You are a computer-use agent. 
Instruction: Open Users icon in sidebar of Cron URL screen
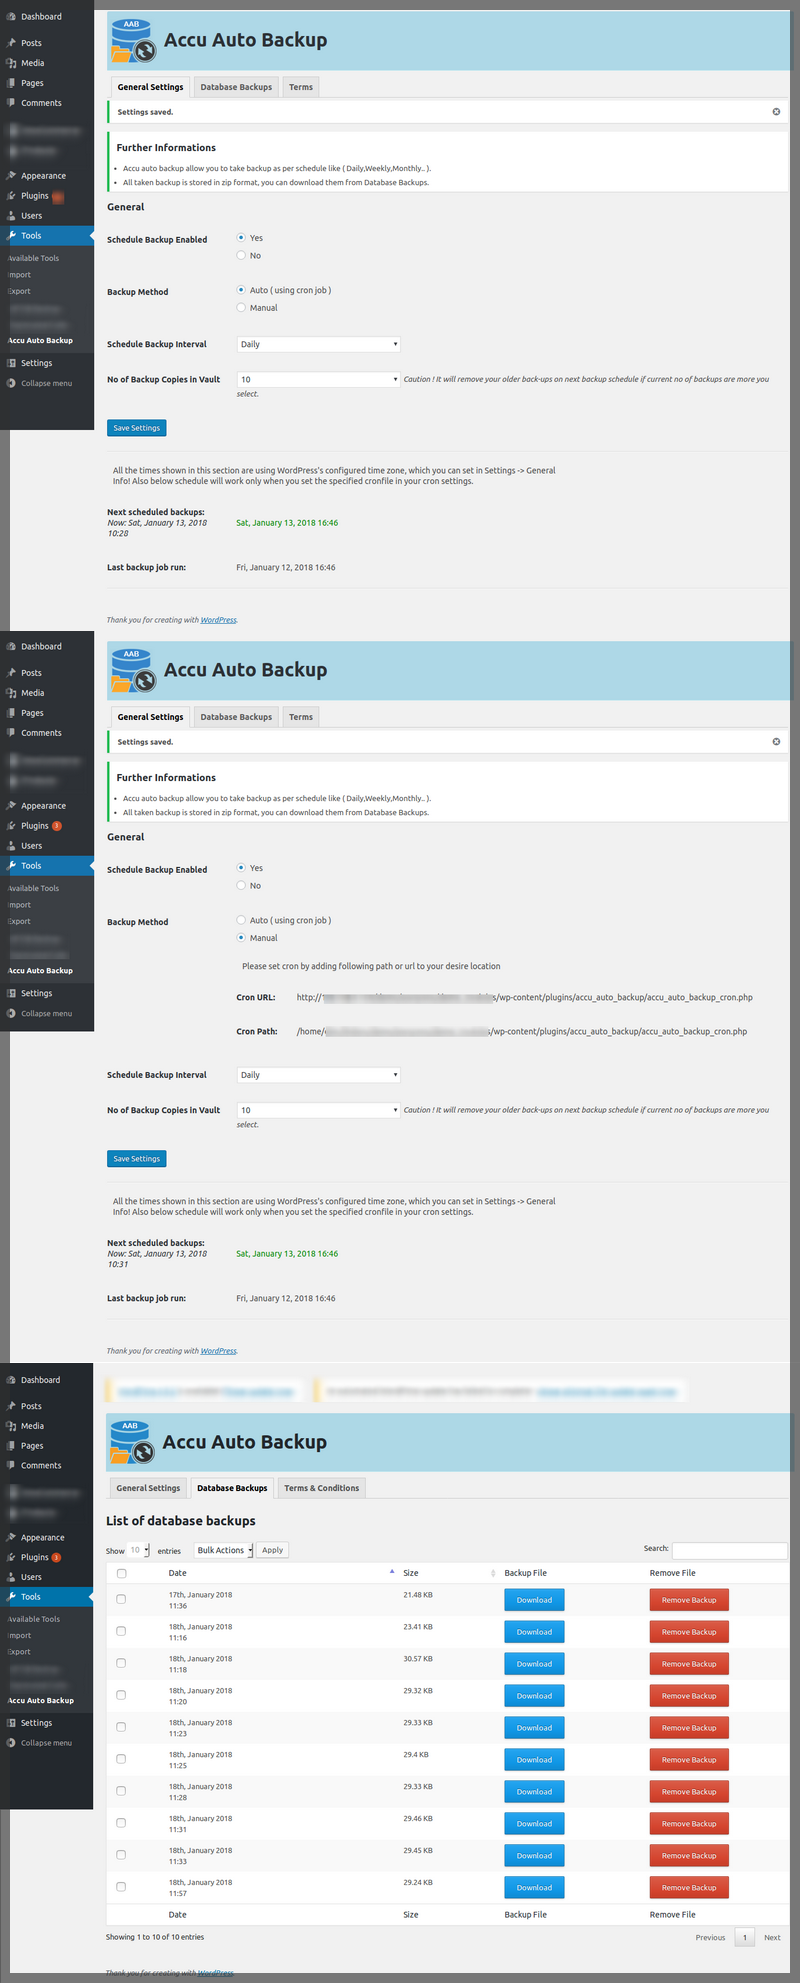(x=11, y=846)
